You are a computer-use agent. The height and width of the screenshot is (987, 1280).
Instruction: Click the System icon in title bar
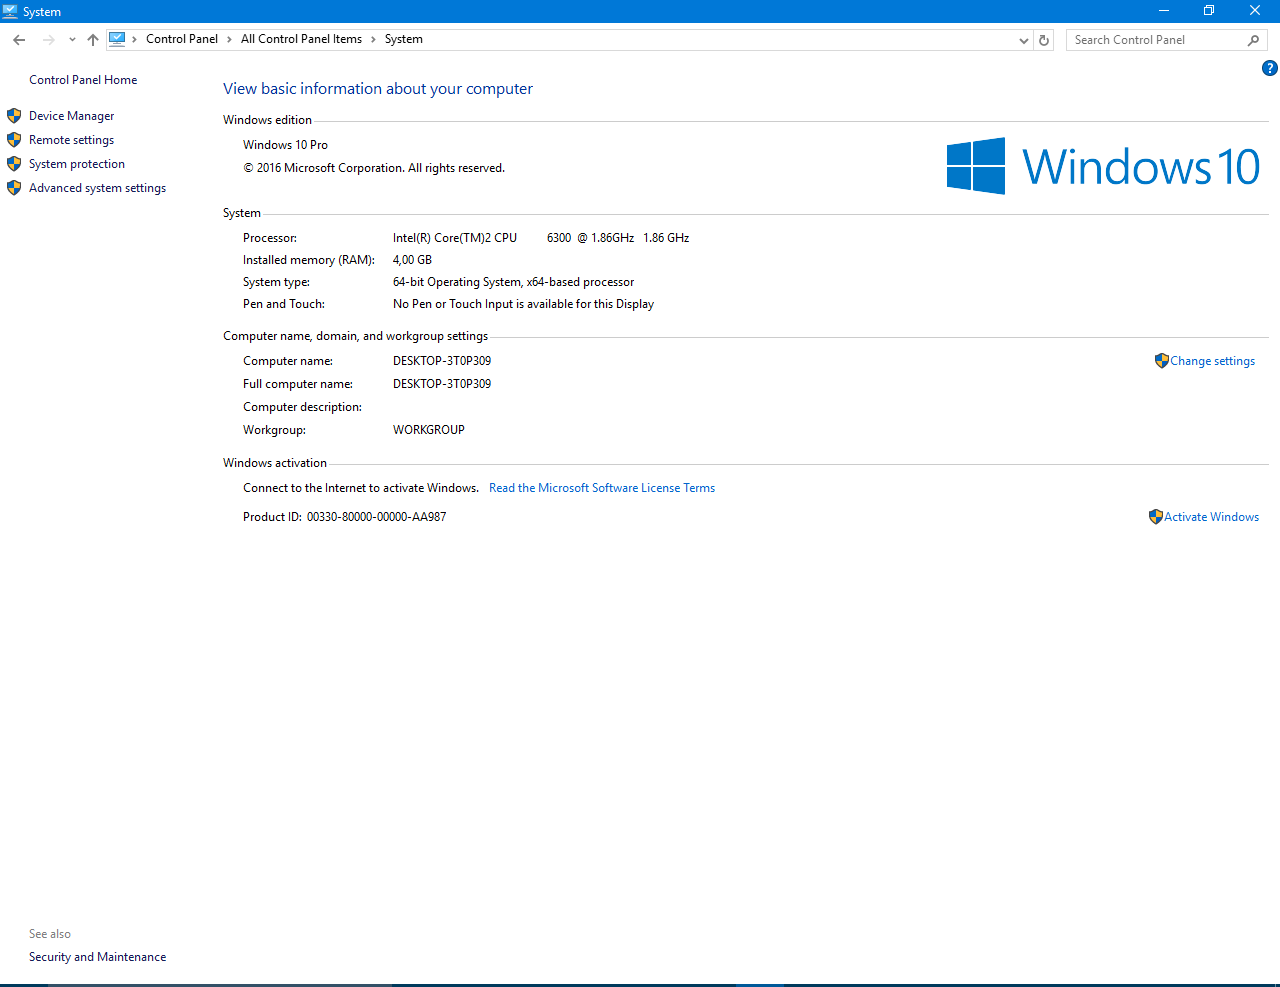pos(10,11)
